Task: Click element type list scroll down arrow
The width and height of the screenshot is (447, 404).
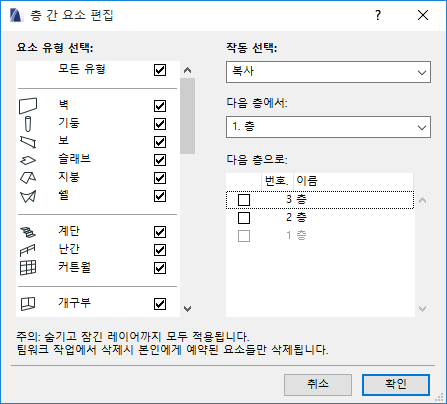Action: click(x=188, y=309)
